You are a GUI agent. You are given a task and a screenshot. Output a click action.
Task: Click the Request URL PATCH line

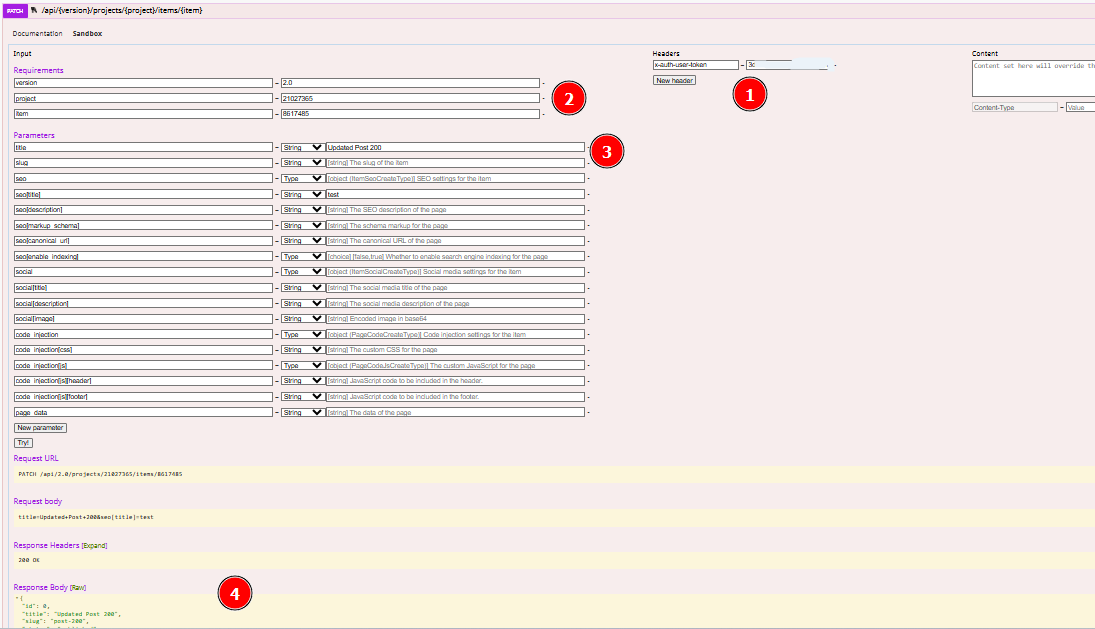pyautogui.click(x=100, y=474)
